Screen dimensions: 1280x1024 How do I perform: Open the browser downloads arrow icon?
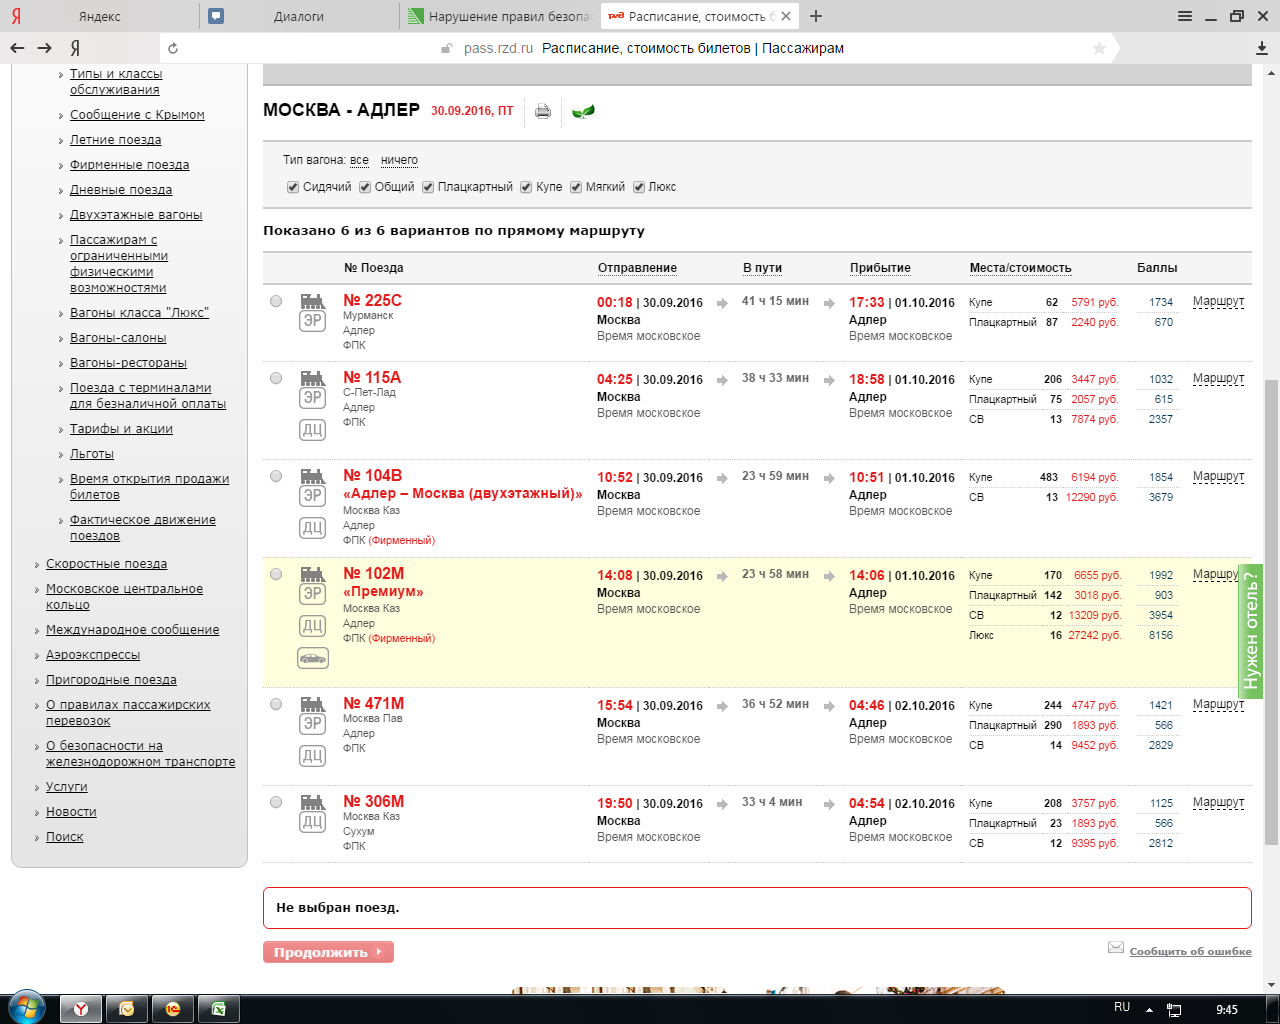click(1262, 48)
